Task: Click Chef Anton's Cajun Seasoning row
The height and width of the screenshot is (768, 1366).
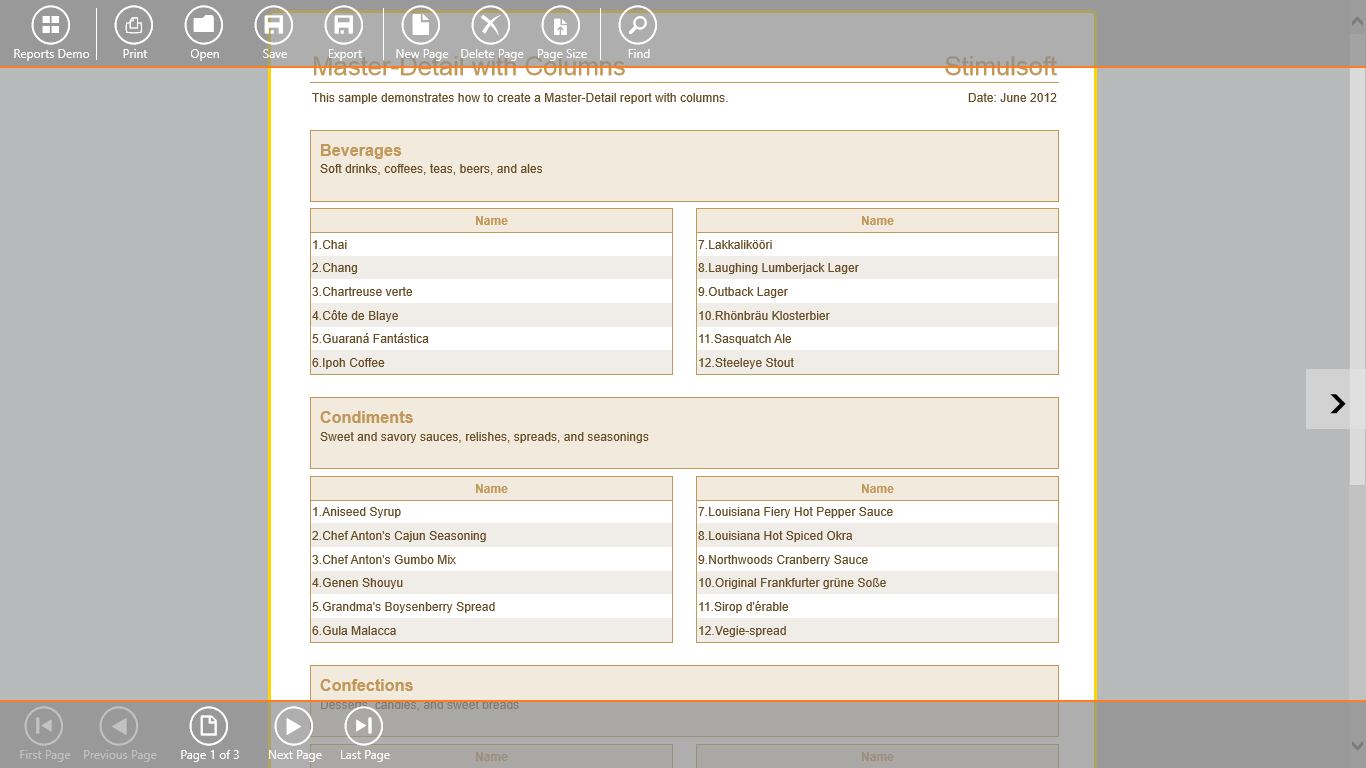Action: coord(491,536)
